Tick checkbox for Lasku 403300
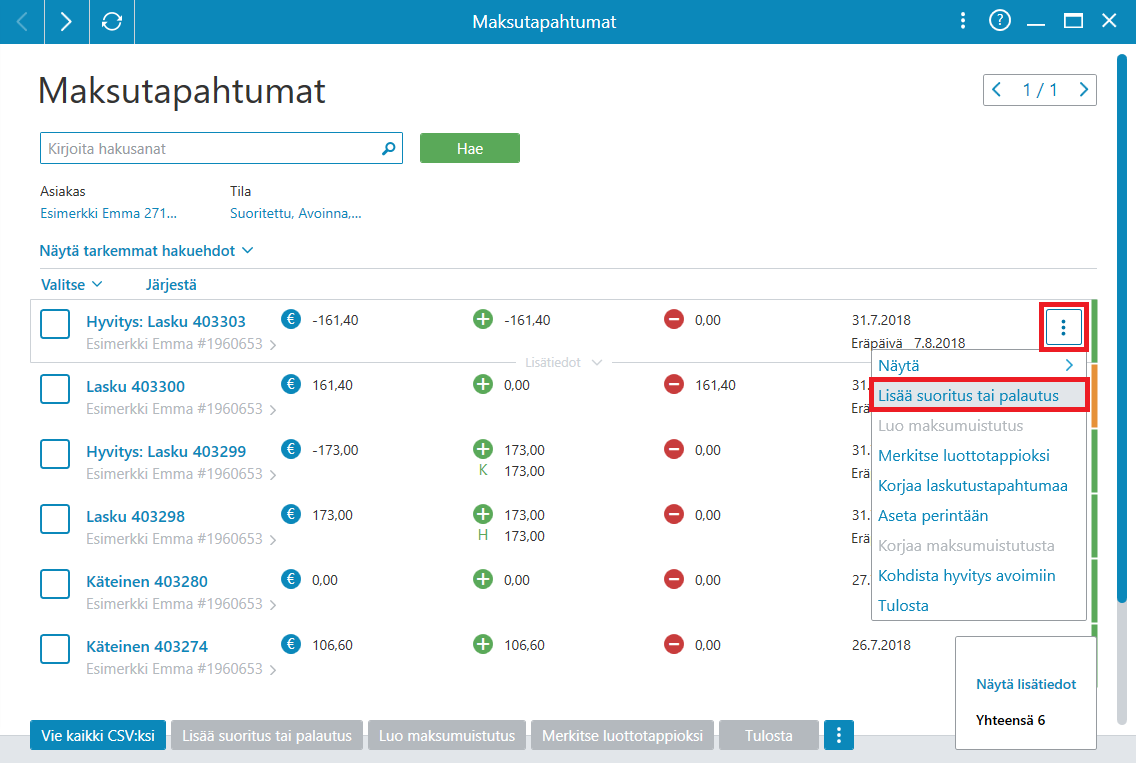1136x763 pixels. (55, 389)
